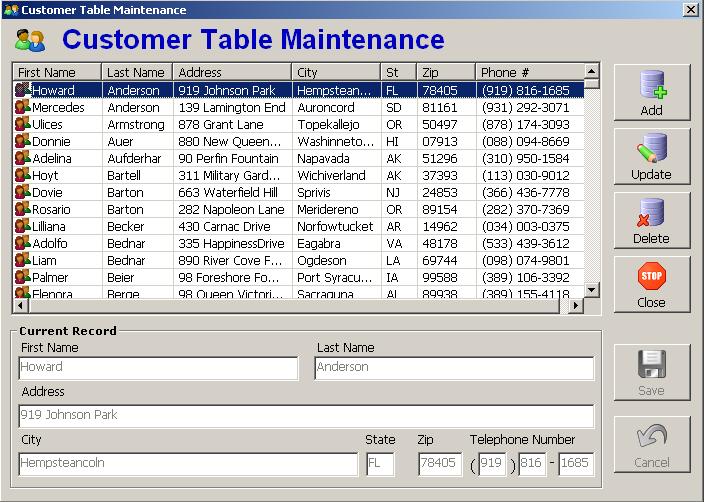This screenshot has height=502, width=705.
Task: Click the City field showing Hempsteancoln
Action: coord(188,464)
